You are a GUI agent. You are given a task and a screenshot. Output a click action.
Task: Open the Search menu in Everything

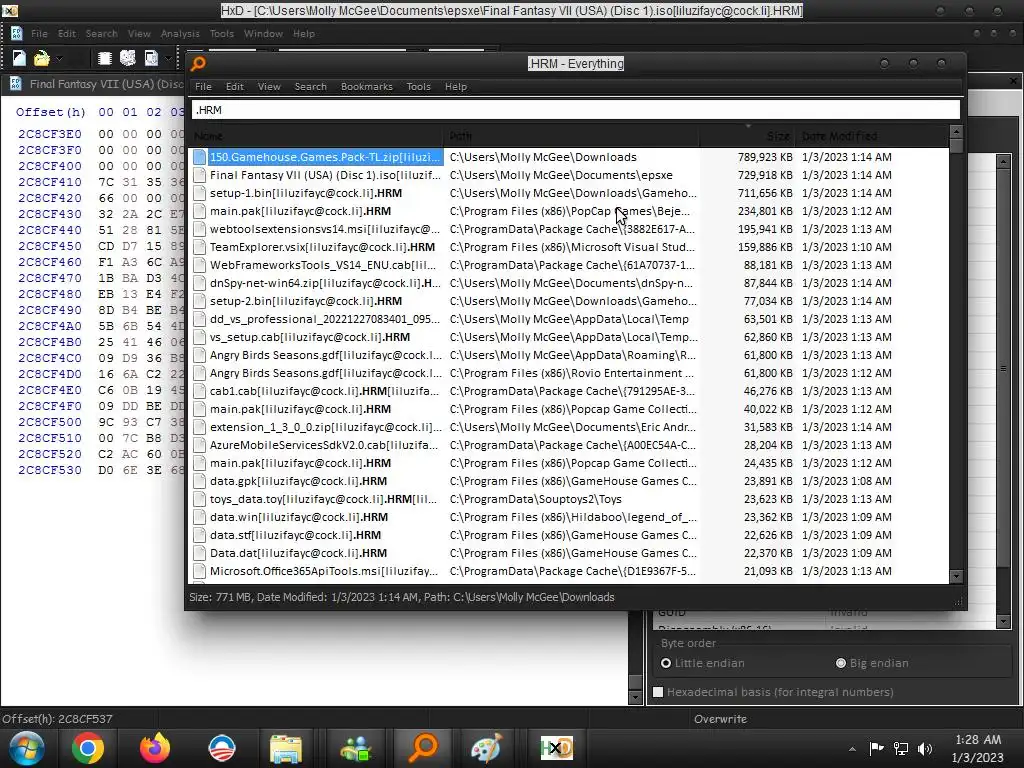pyautogui.click(x=310, y=86)
